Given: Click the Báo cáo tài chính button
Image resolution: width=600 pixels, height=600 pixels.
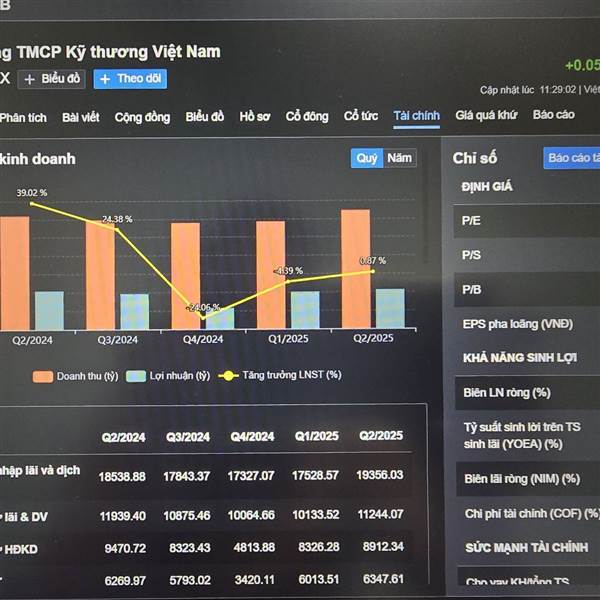Looking at the screenshot, I should pos(572,158).
